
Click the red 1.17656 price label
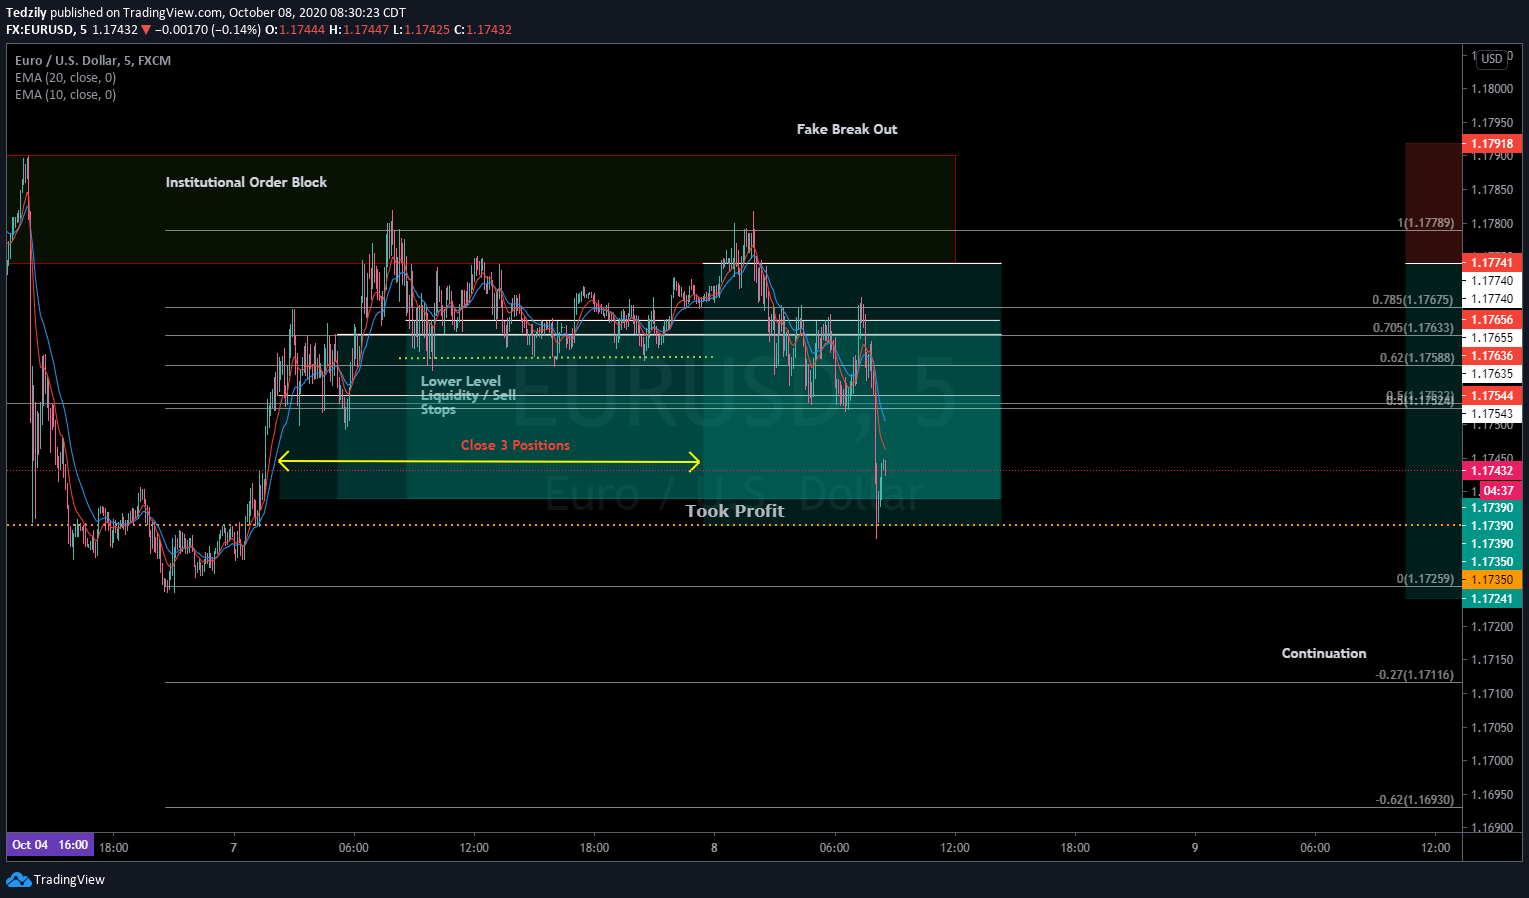[1492, 320]
